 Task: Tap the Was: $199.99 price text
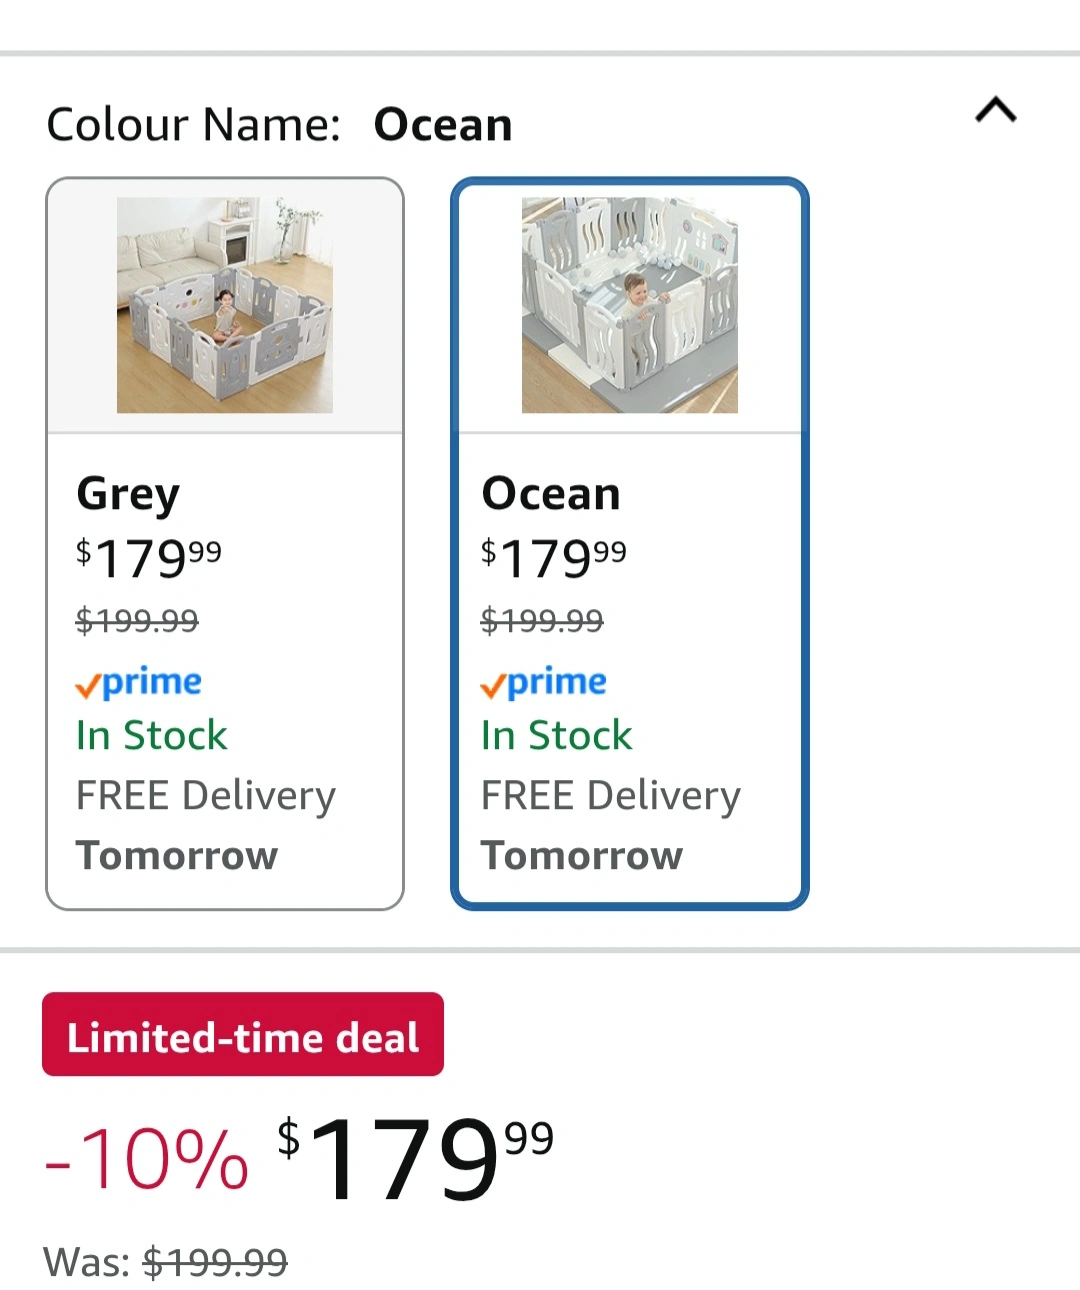(x=165, y=1262)
